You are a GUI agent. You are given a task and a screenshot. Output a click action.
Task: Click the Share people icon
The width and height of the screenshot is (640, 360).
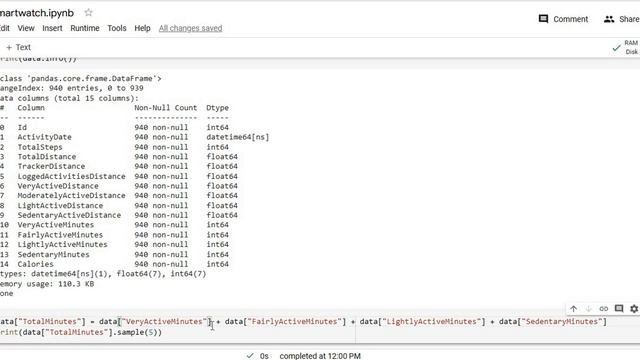[x=609, y=19]
